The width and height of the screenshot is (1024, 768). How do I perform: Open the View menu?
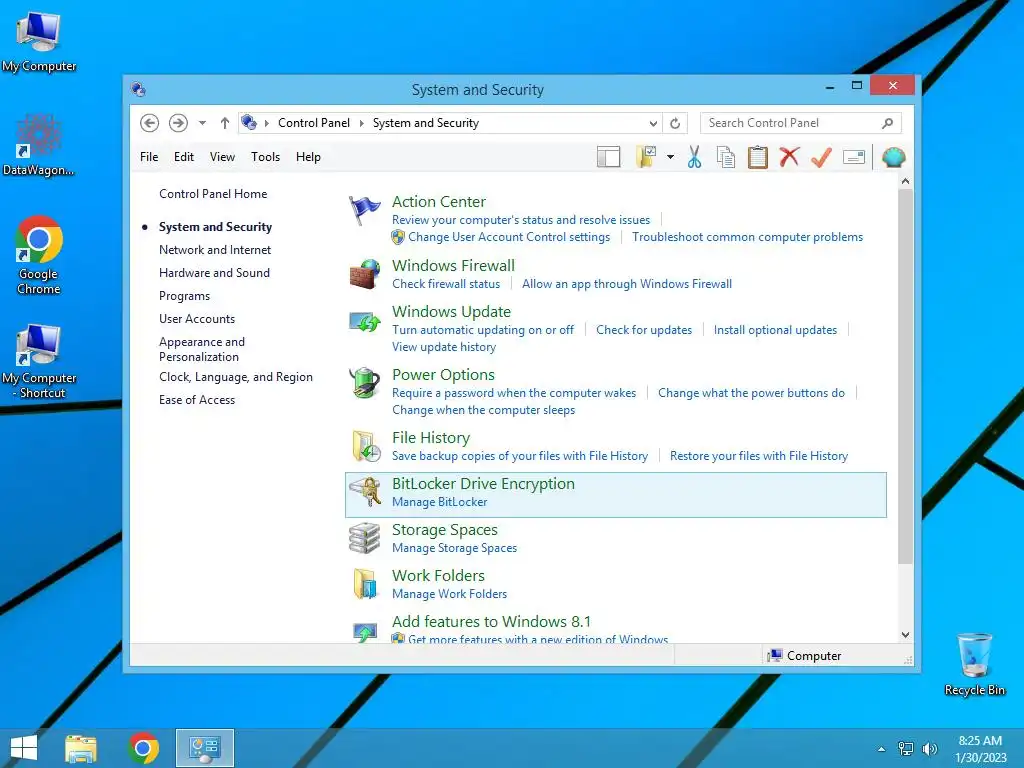pos(222,157)
